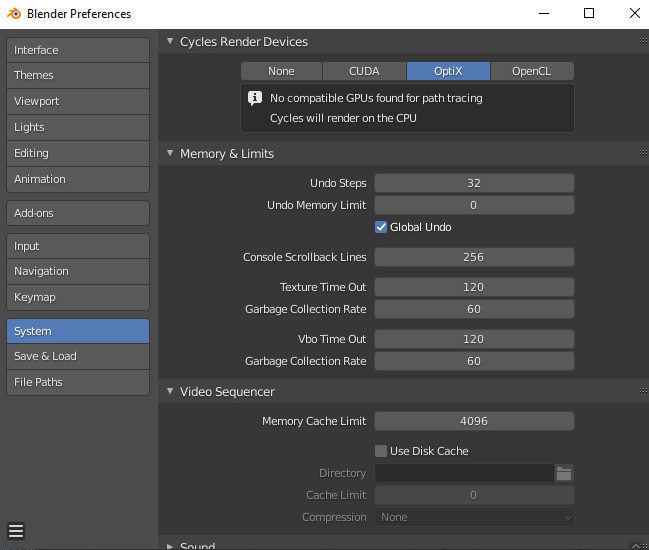Click the Blender logo in title bar
The image size is (649, 550).
pyautogui.click(x=14, y=14)
